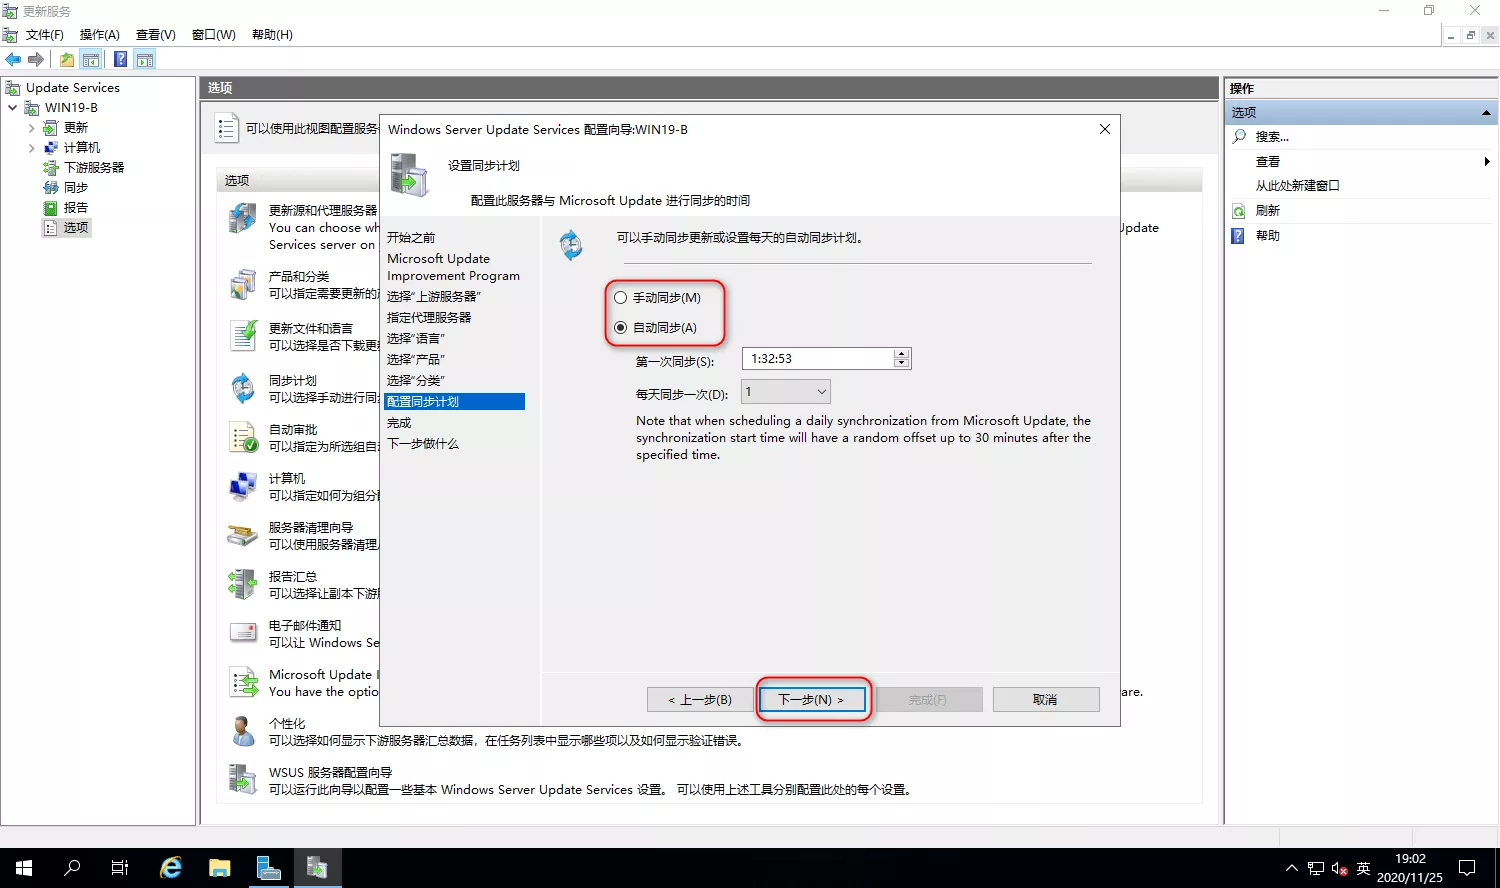Open the syncs per day (每天同步一次) dropdown
Image resolution: width=1500 pixels, height=888 pixels.
tap(786, 392)
